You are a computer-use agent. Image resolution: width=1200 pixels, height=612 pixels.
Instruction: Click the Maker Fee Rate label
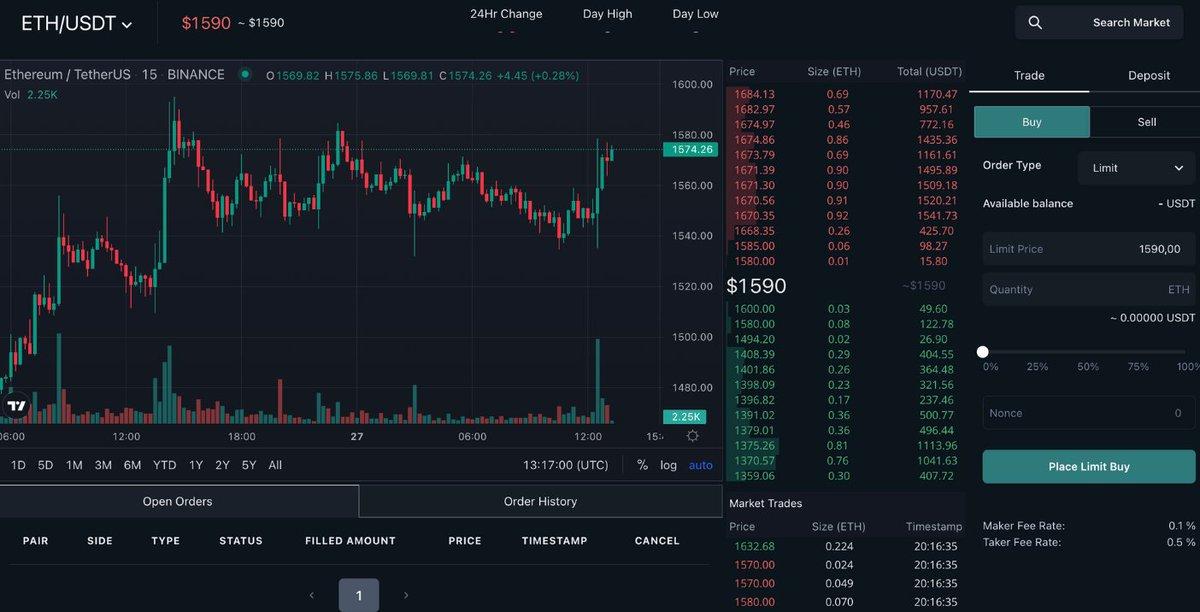coord(1024,526)
